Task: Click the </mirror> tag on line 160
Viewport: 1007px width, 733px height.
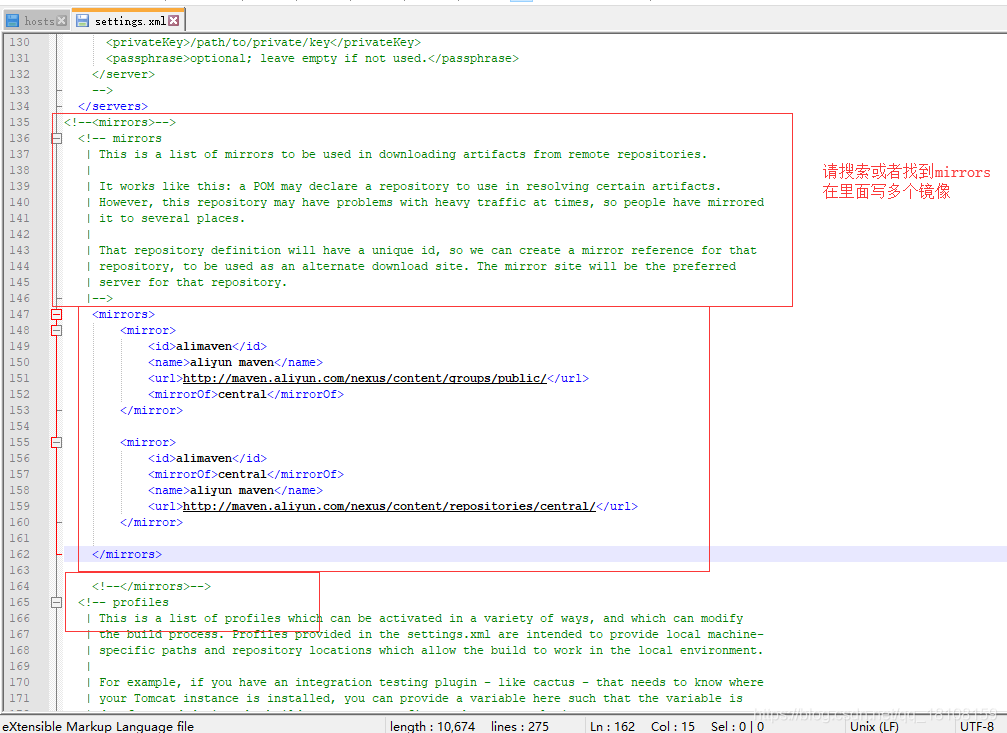Action: click(x=152, y=522)
